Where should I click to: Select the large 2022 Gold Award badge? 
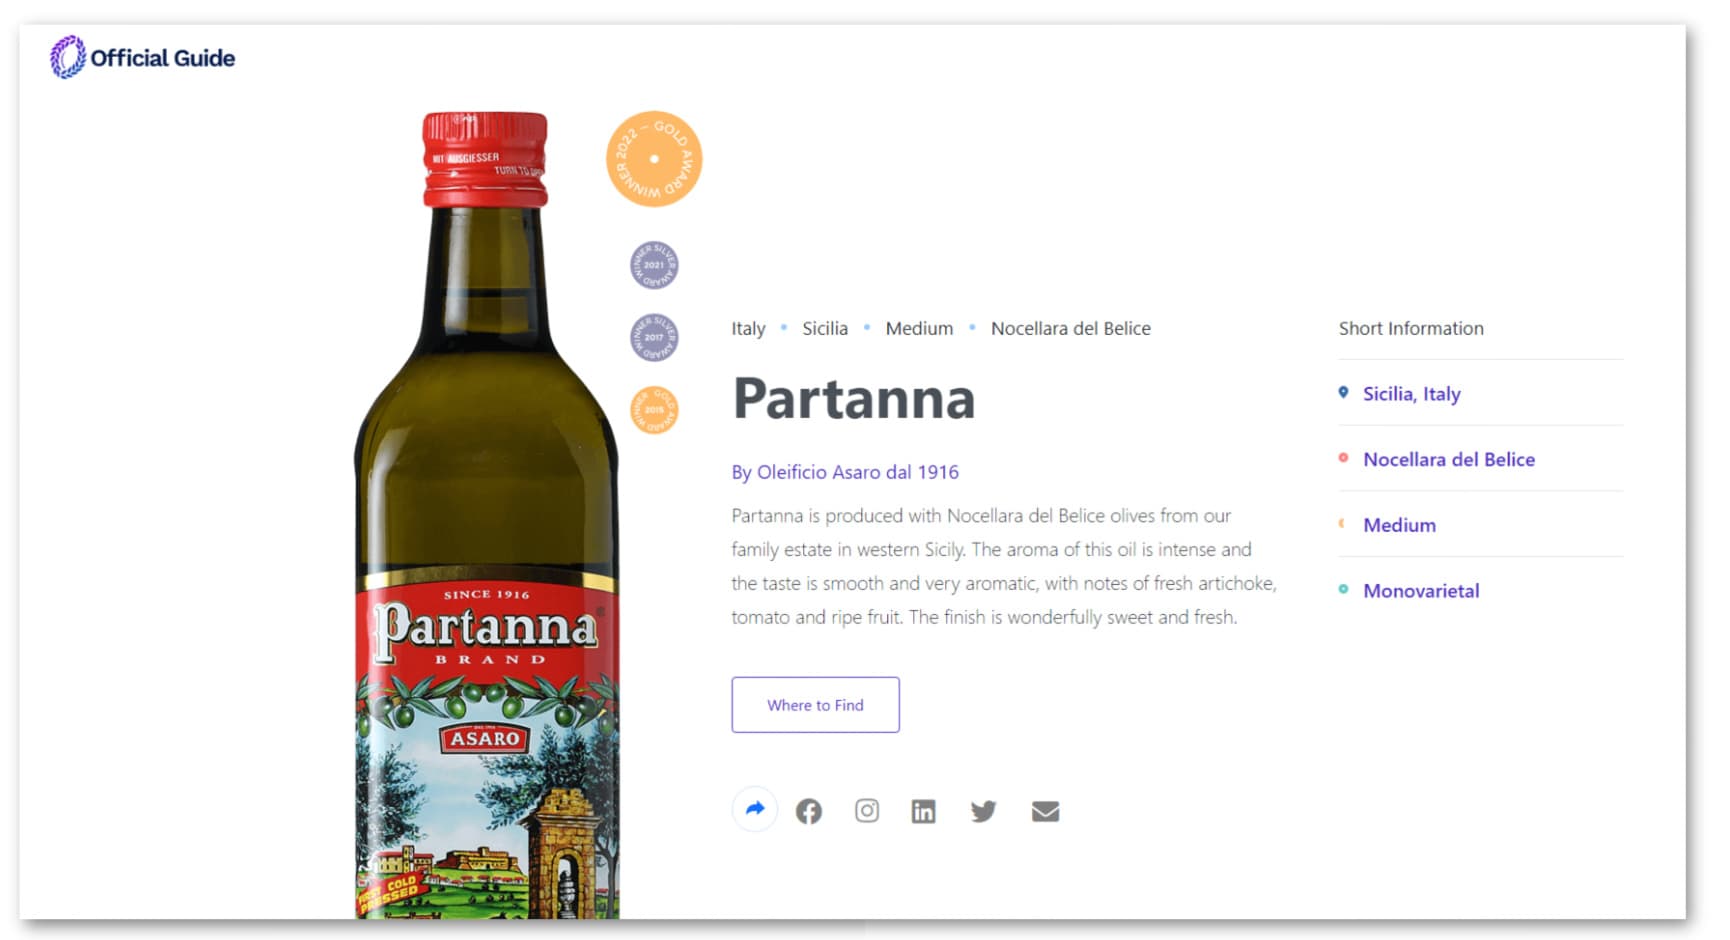[x=654, y=159]
